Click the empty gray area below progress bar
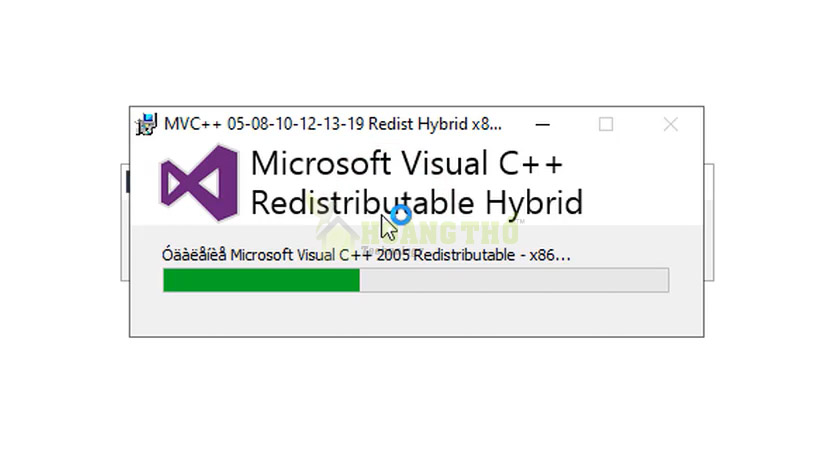Screen dimensions: 820x450 416,314
